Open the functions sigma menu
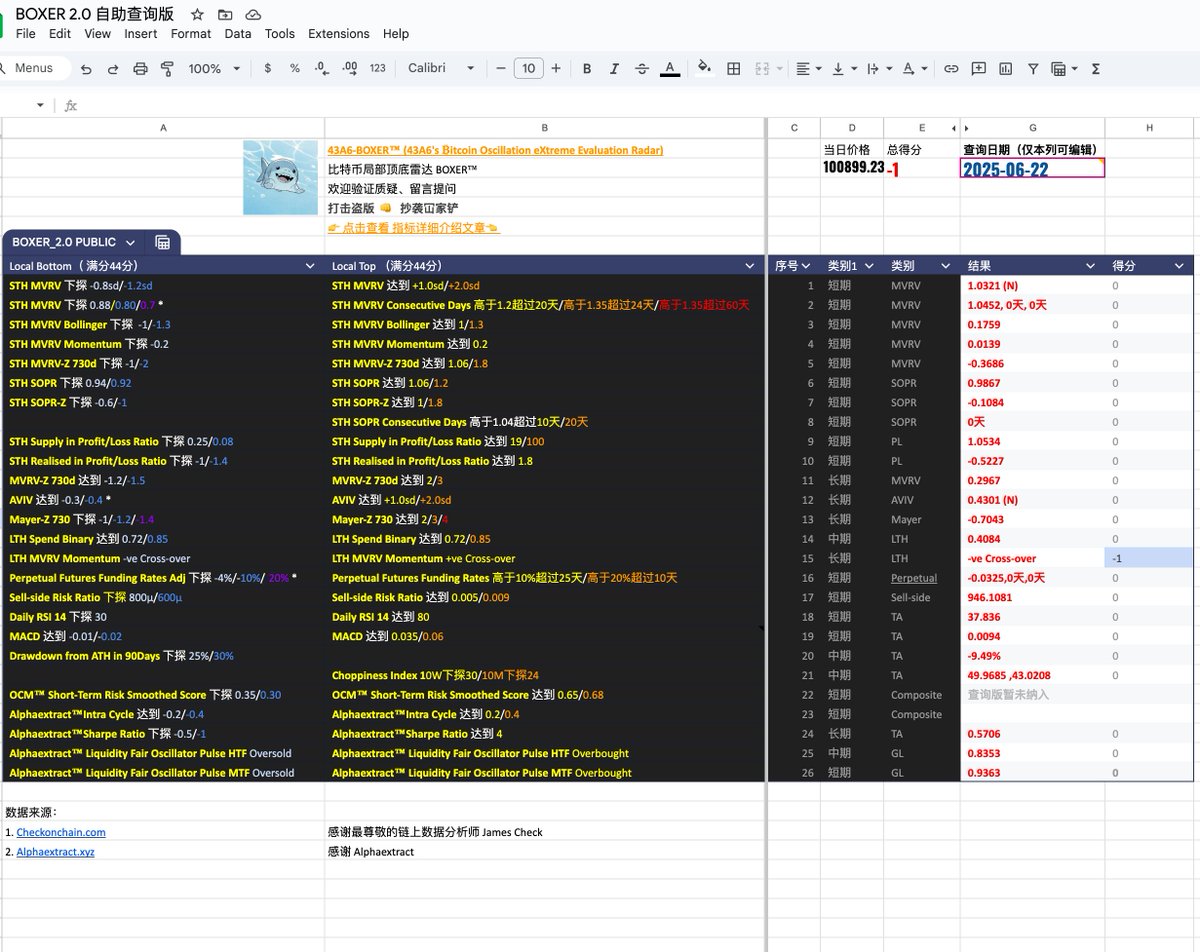1200x952 pixels. [x=1095, y=69]
